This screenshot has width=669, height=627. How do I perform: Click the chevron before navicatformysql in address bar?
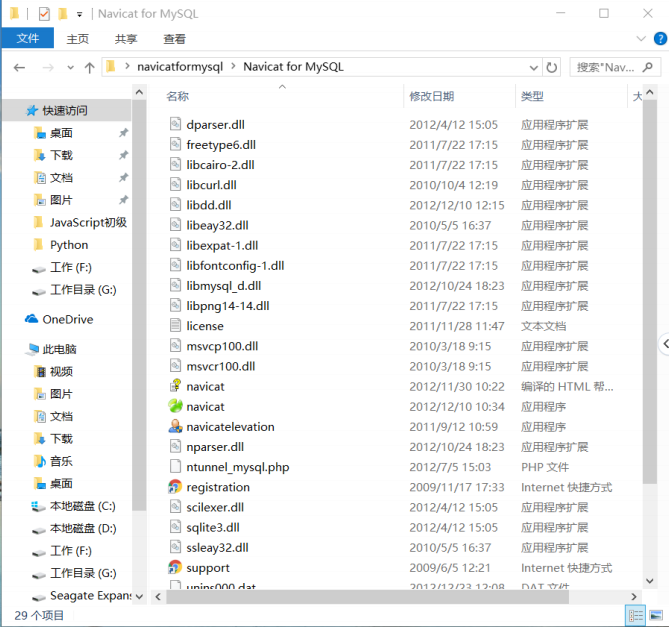click(127, 67)
